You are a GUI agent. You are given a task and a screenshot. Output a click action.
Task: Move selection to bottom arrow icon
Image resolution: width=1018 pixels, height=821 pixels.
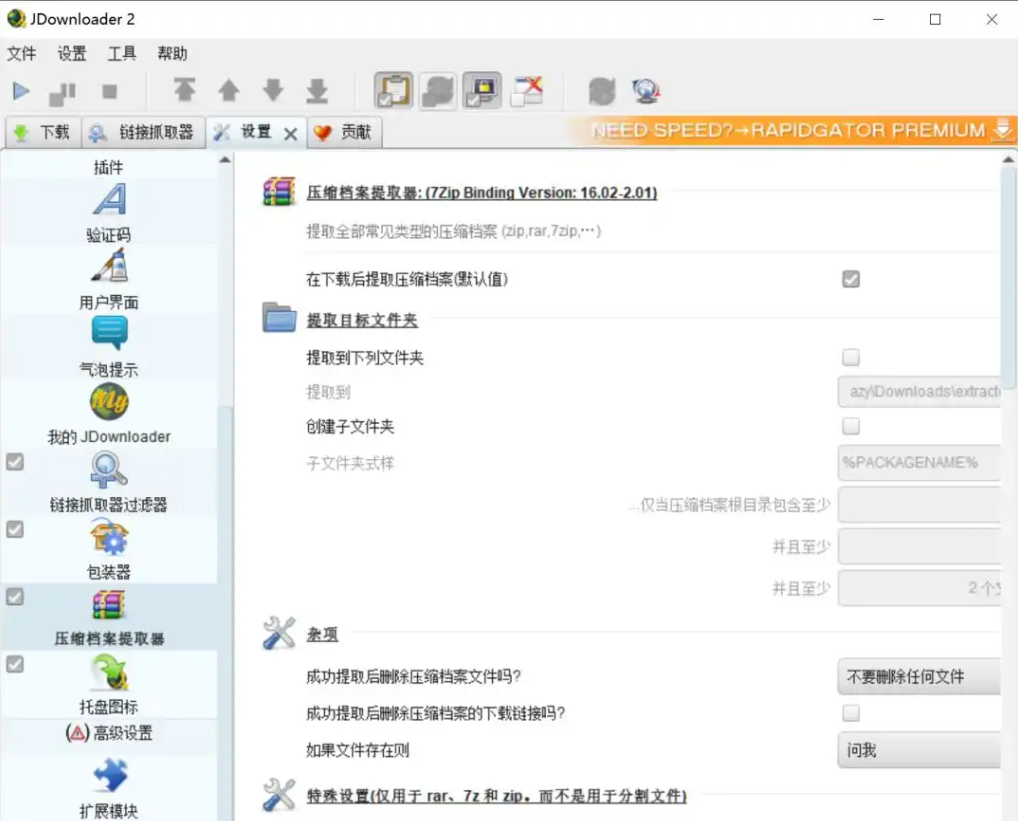tap(317, 92)
